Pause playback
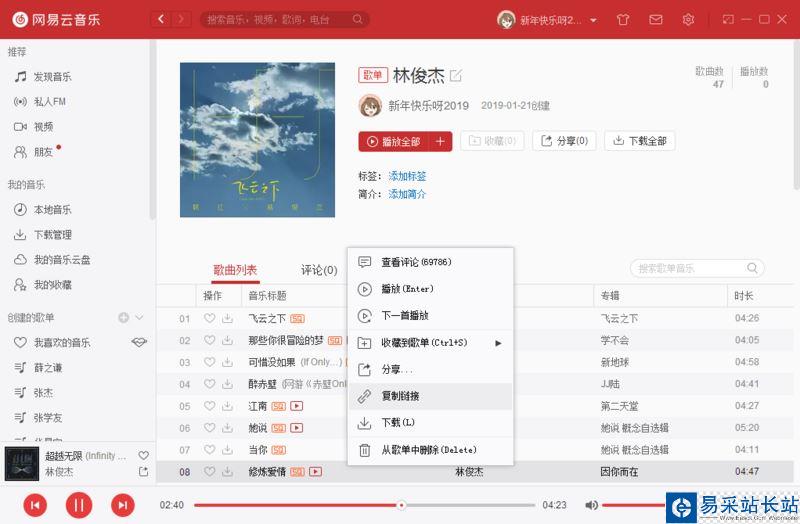This screenshot has height=524, width=800. click(x=79, y=505)
